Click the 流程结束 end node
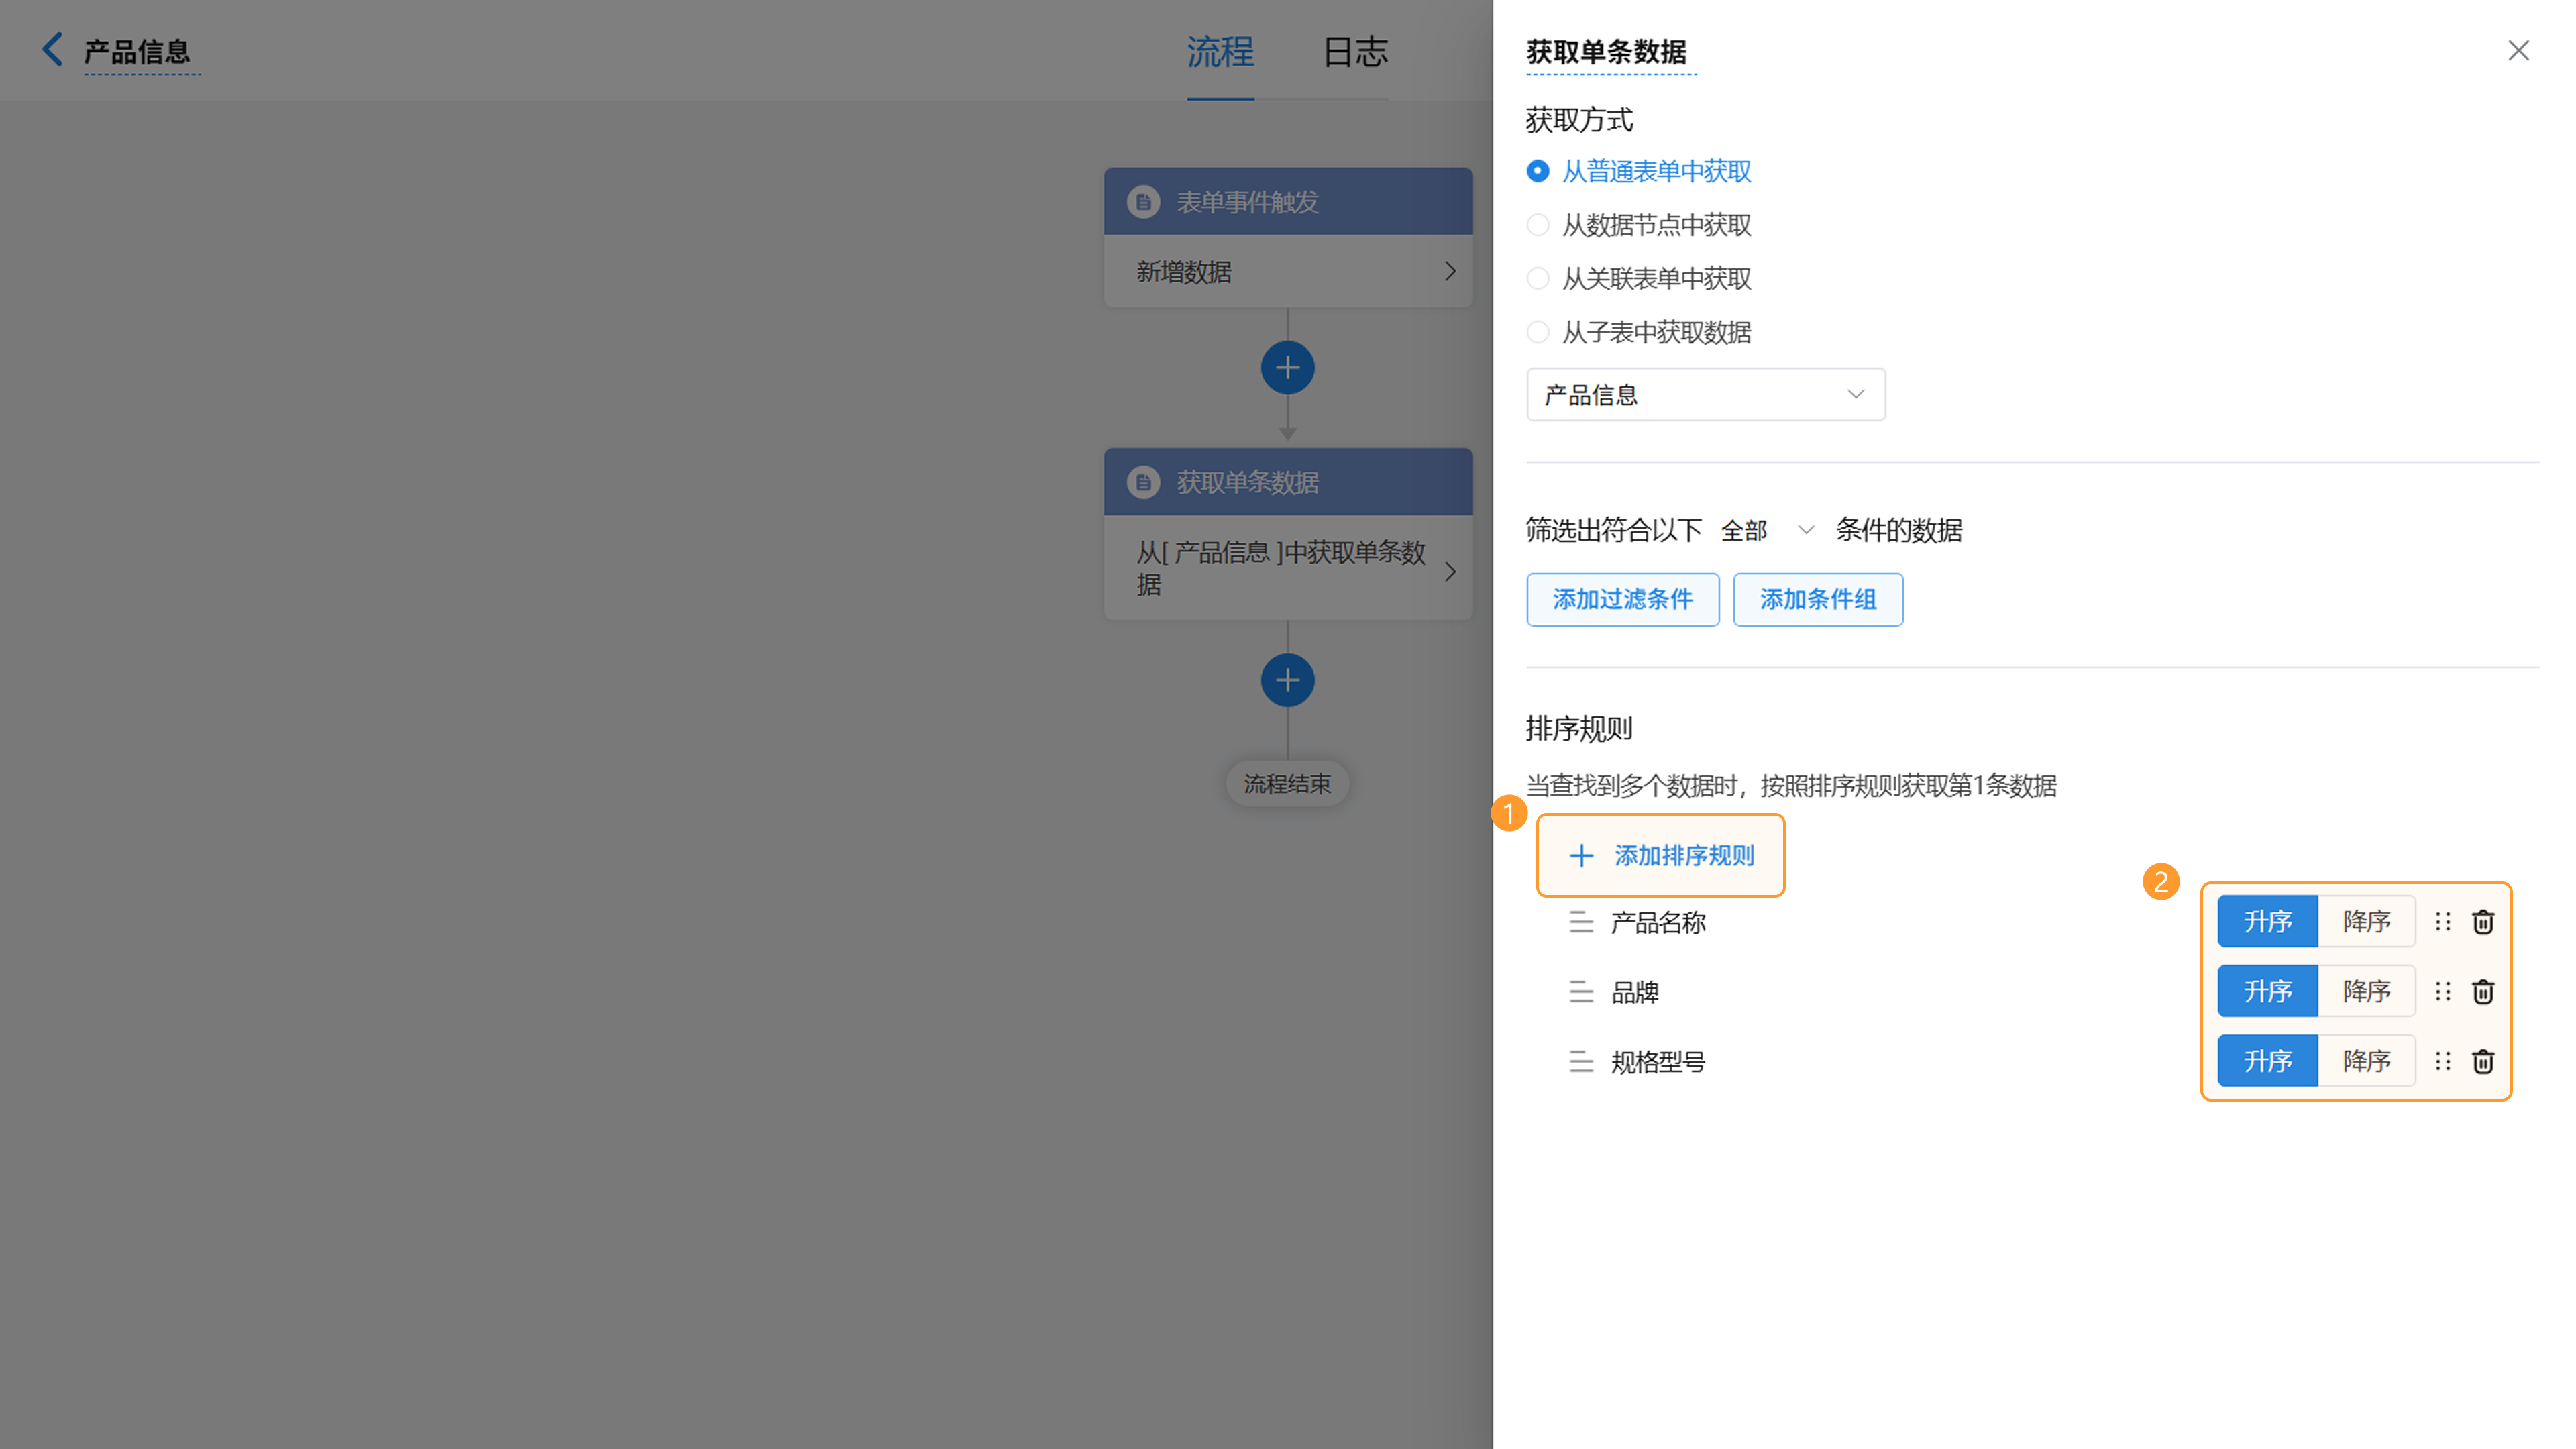This screenshot has height=1449, width=2576. (x=1287, y=784)
